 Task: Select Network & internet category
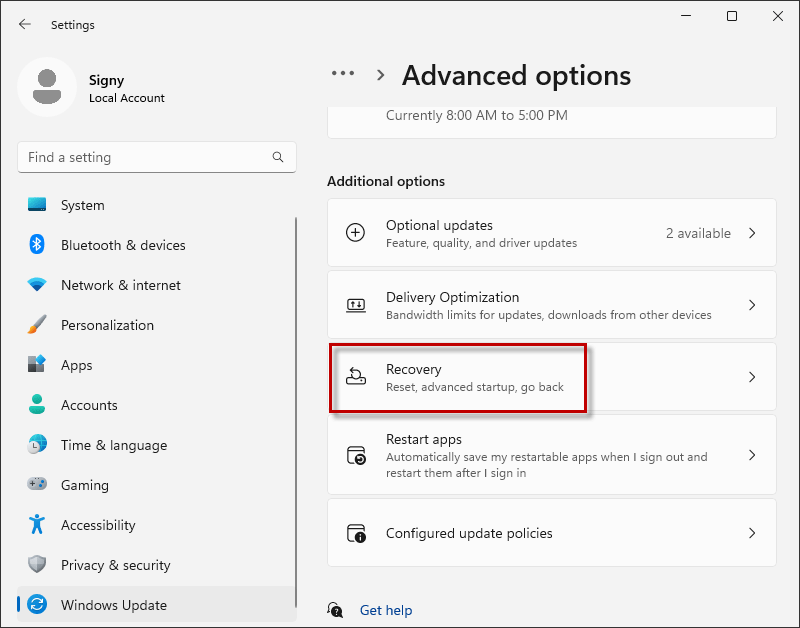pos(156,285)
